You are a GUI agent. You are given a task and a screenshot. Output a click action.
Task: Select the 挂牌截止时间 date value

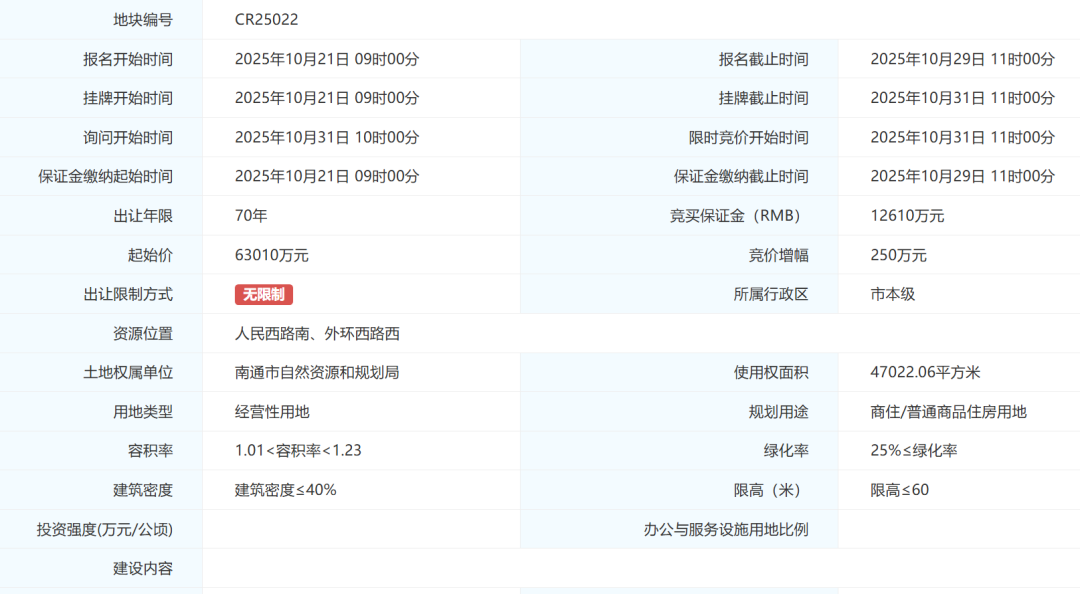point(963,98)
